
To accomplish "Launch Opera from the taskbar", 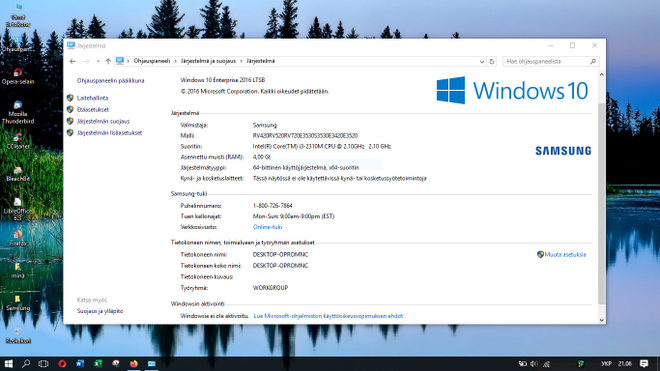I will (62, 363).
